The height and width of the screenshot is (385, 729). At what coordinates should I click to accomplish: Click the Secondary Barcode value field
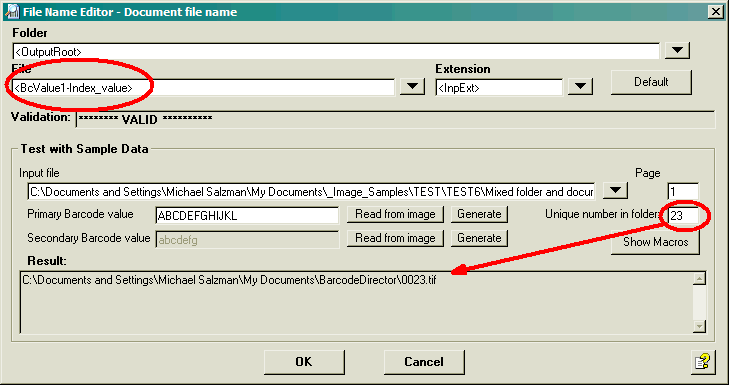[247, 239]
